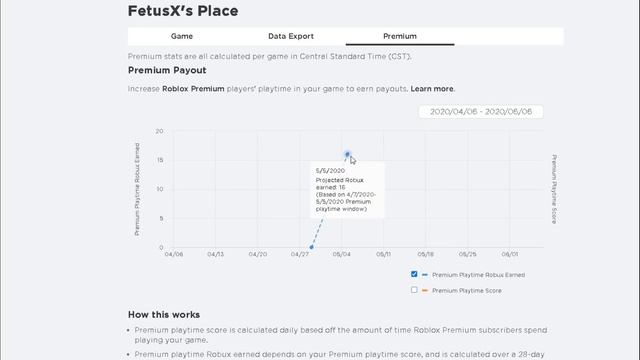Click the blue Robux Earned legend line icon
Screen dimensions: 640x360
(x=424, y=275)
